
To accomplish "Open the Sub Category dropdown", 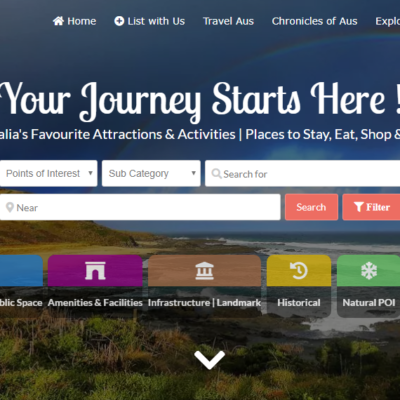I will (x=151, y=173).
